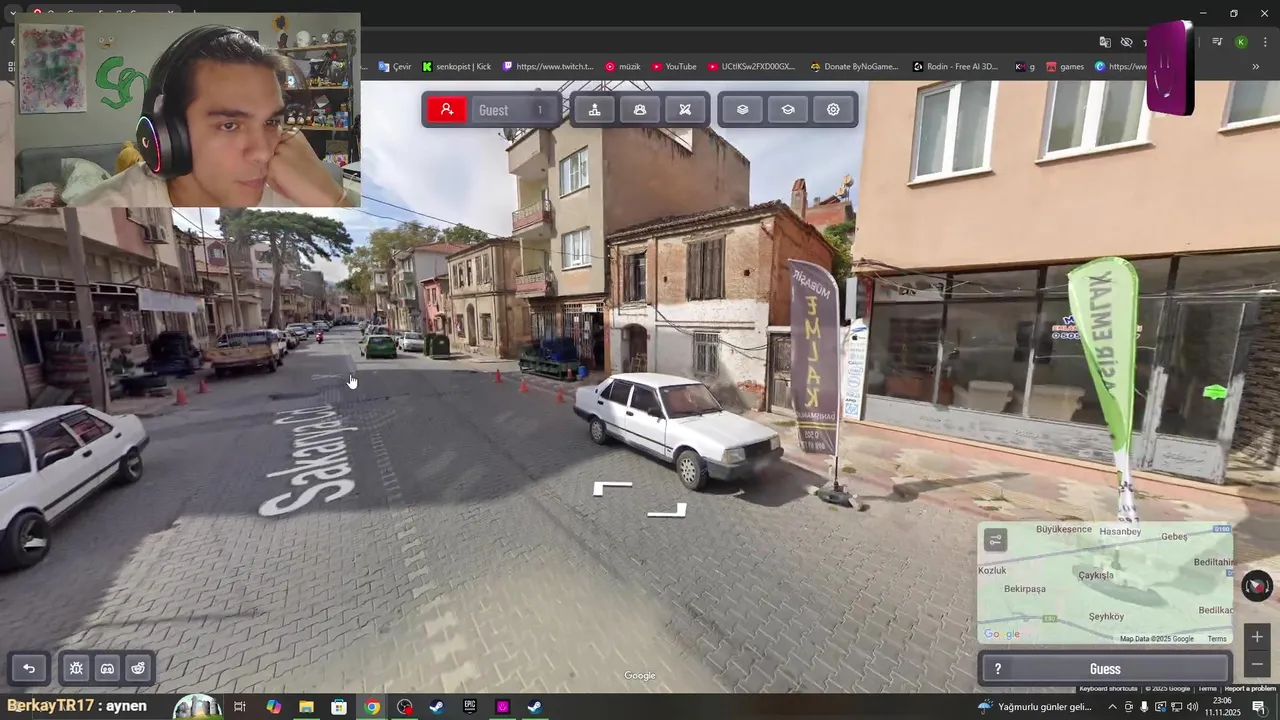Image resolution: width=1280 pixels, height=720 pixels.
Task: Open the Donate ByNoGame bookmark
Action: pyautogui.click(x=854, y=67)
